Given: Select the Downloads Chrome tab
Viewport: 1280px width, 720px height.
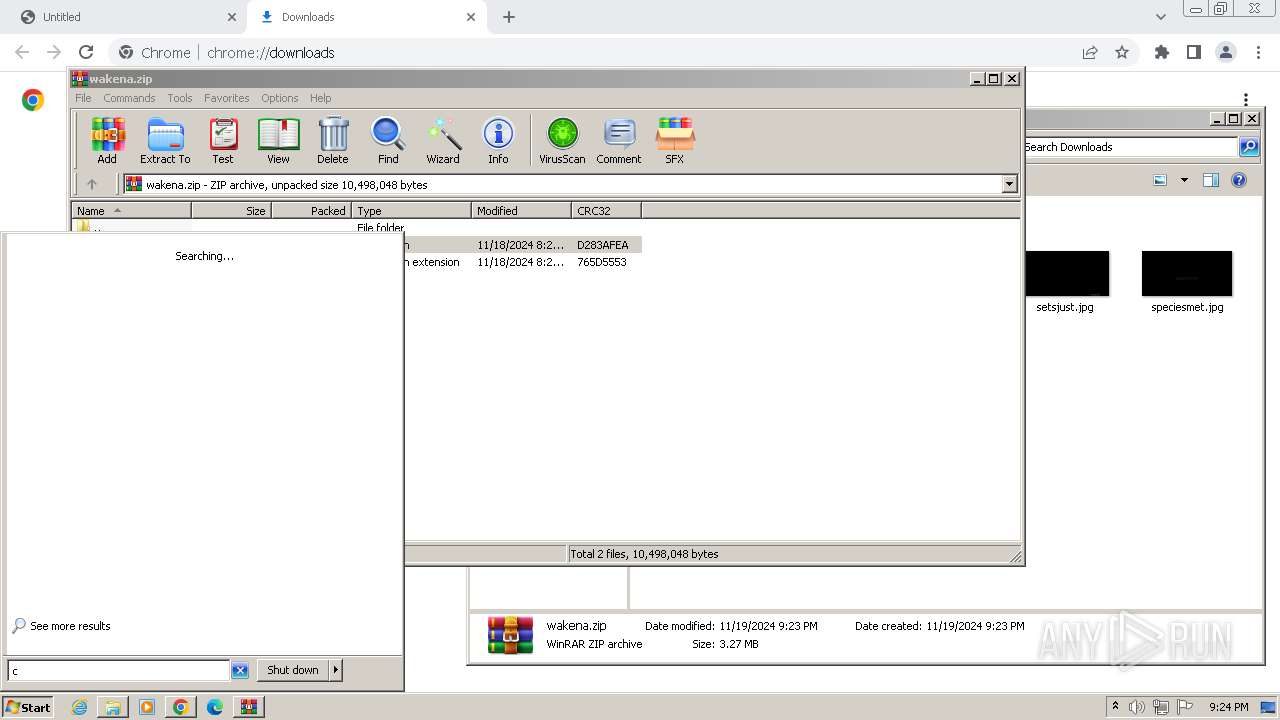Looking at the screenshot, I should point(368,17).
